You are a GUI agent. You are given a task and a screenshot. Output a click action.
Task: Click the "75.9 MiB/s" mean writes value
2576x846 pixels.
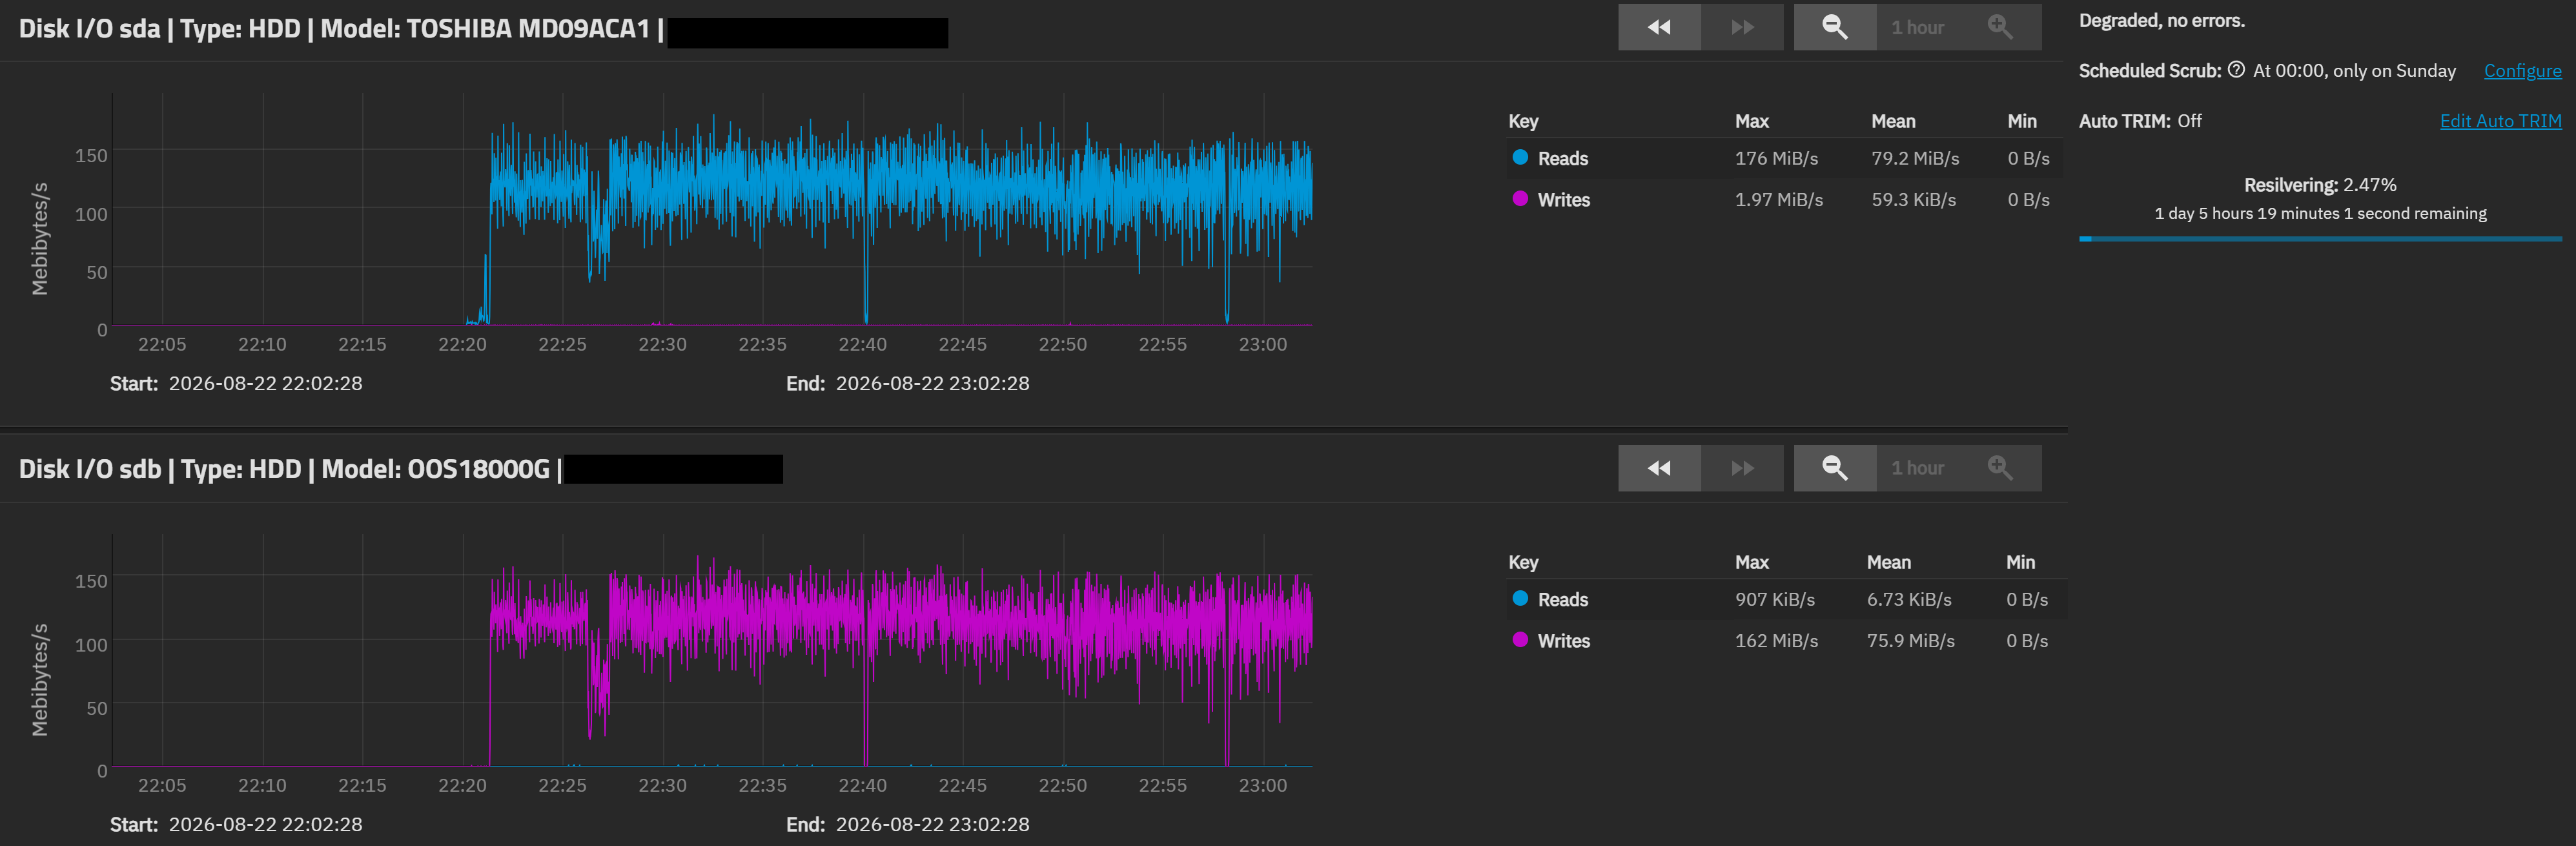pos(1911,641)
